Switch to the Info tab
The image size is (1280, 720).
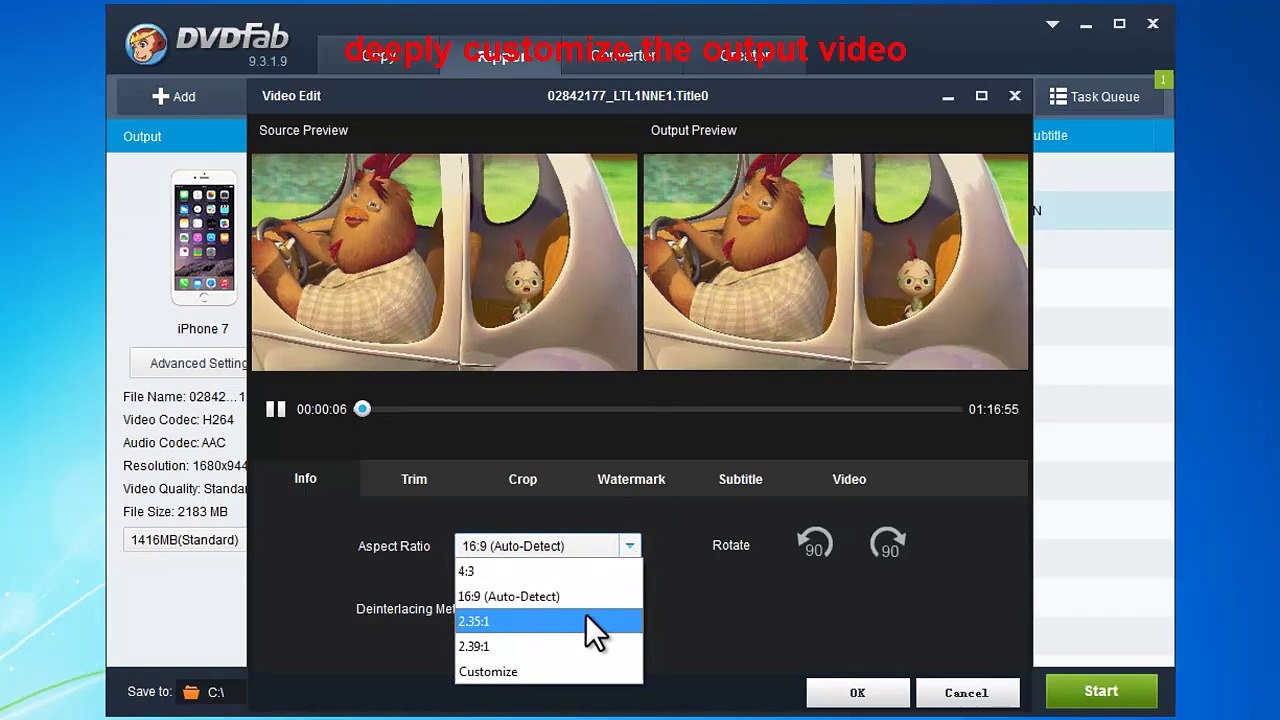click(305, 479)
